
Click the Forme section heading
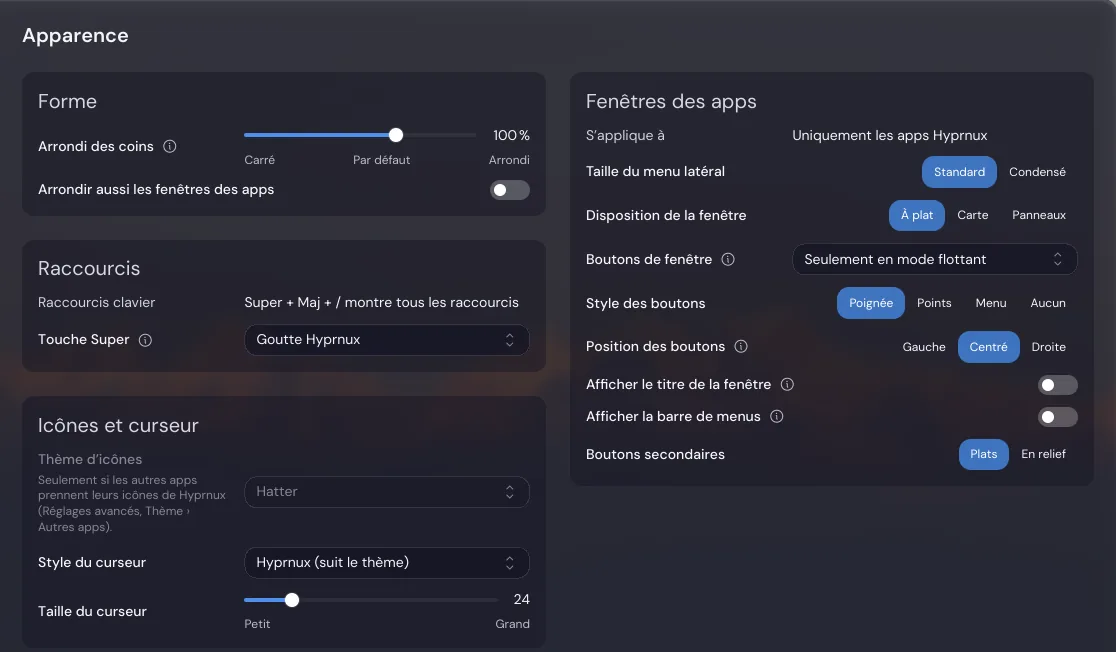coord(67,101)
